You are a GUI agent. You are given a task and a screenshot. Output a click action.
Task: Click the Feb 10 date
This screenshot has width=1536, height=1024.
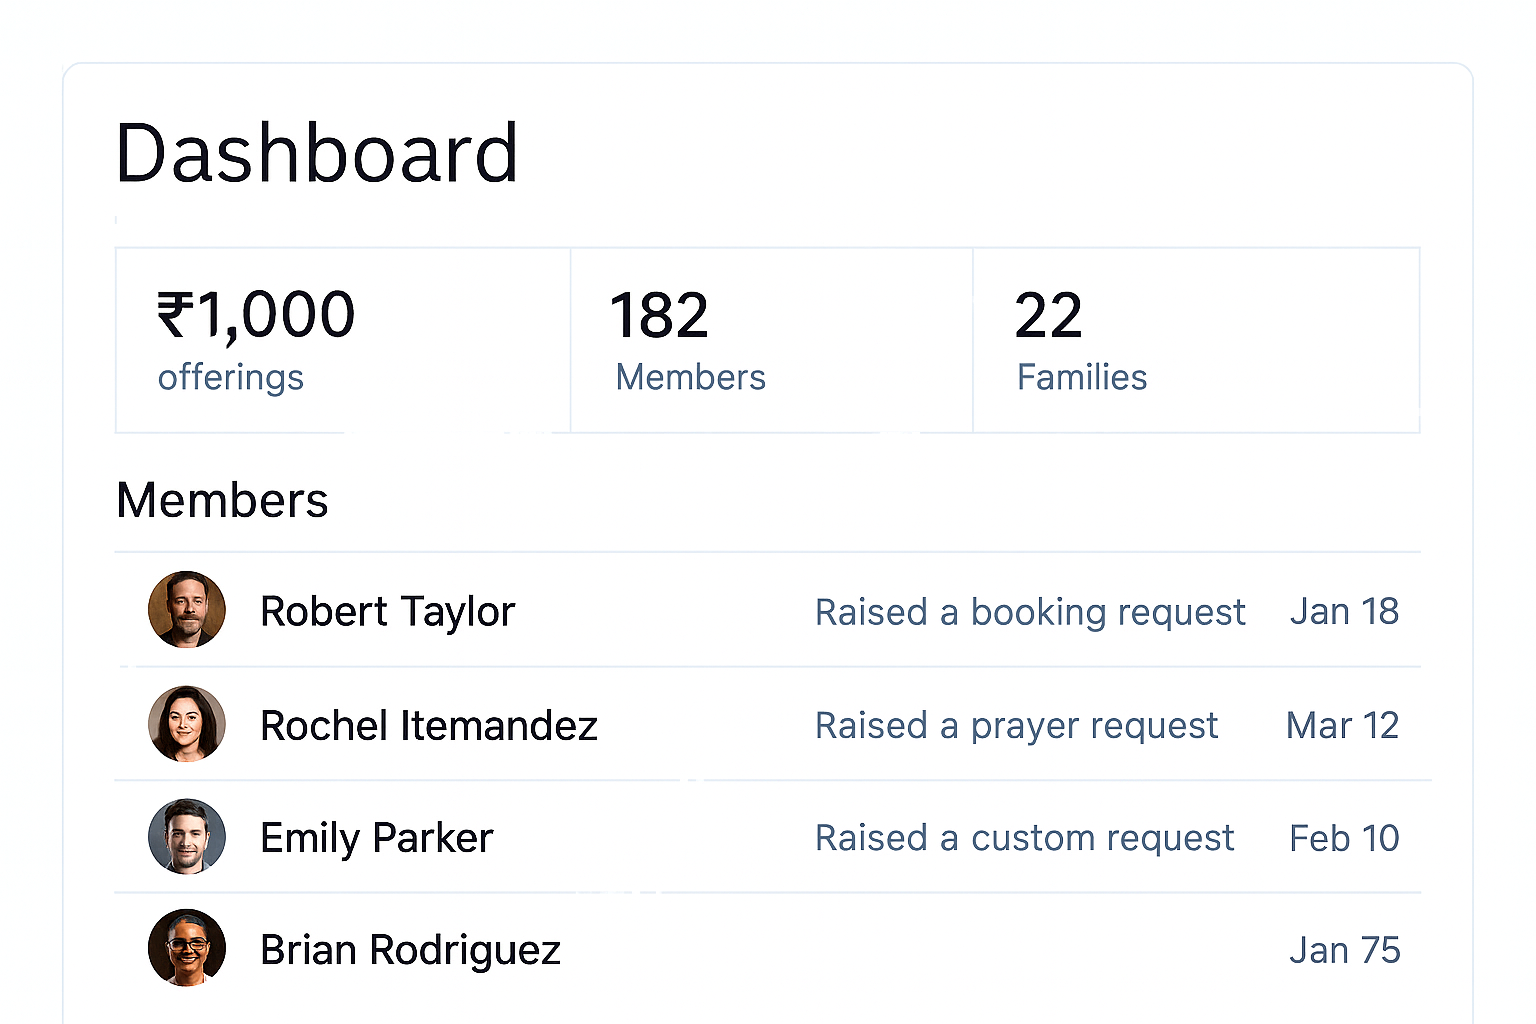click(1344, 838)
